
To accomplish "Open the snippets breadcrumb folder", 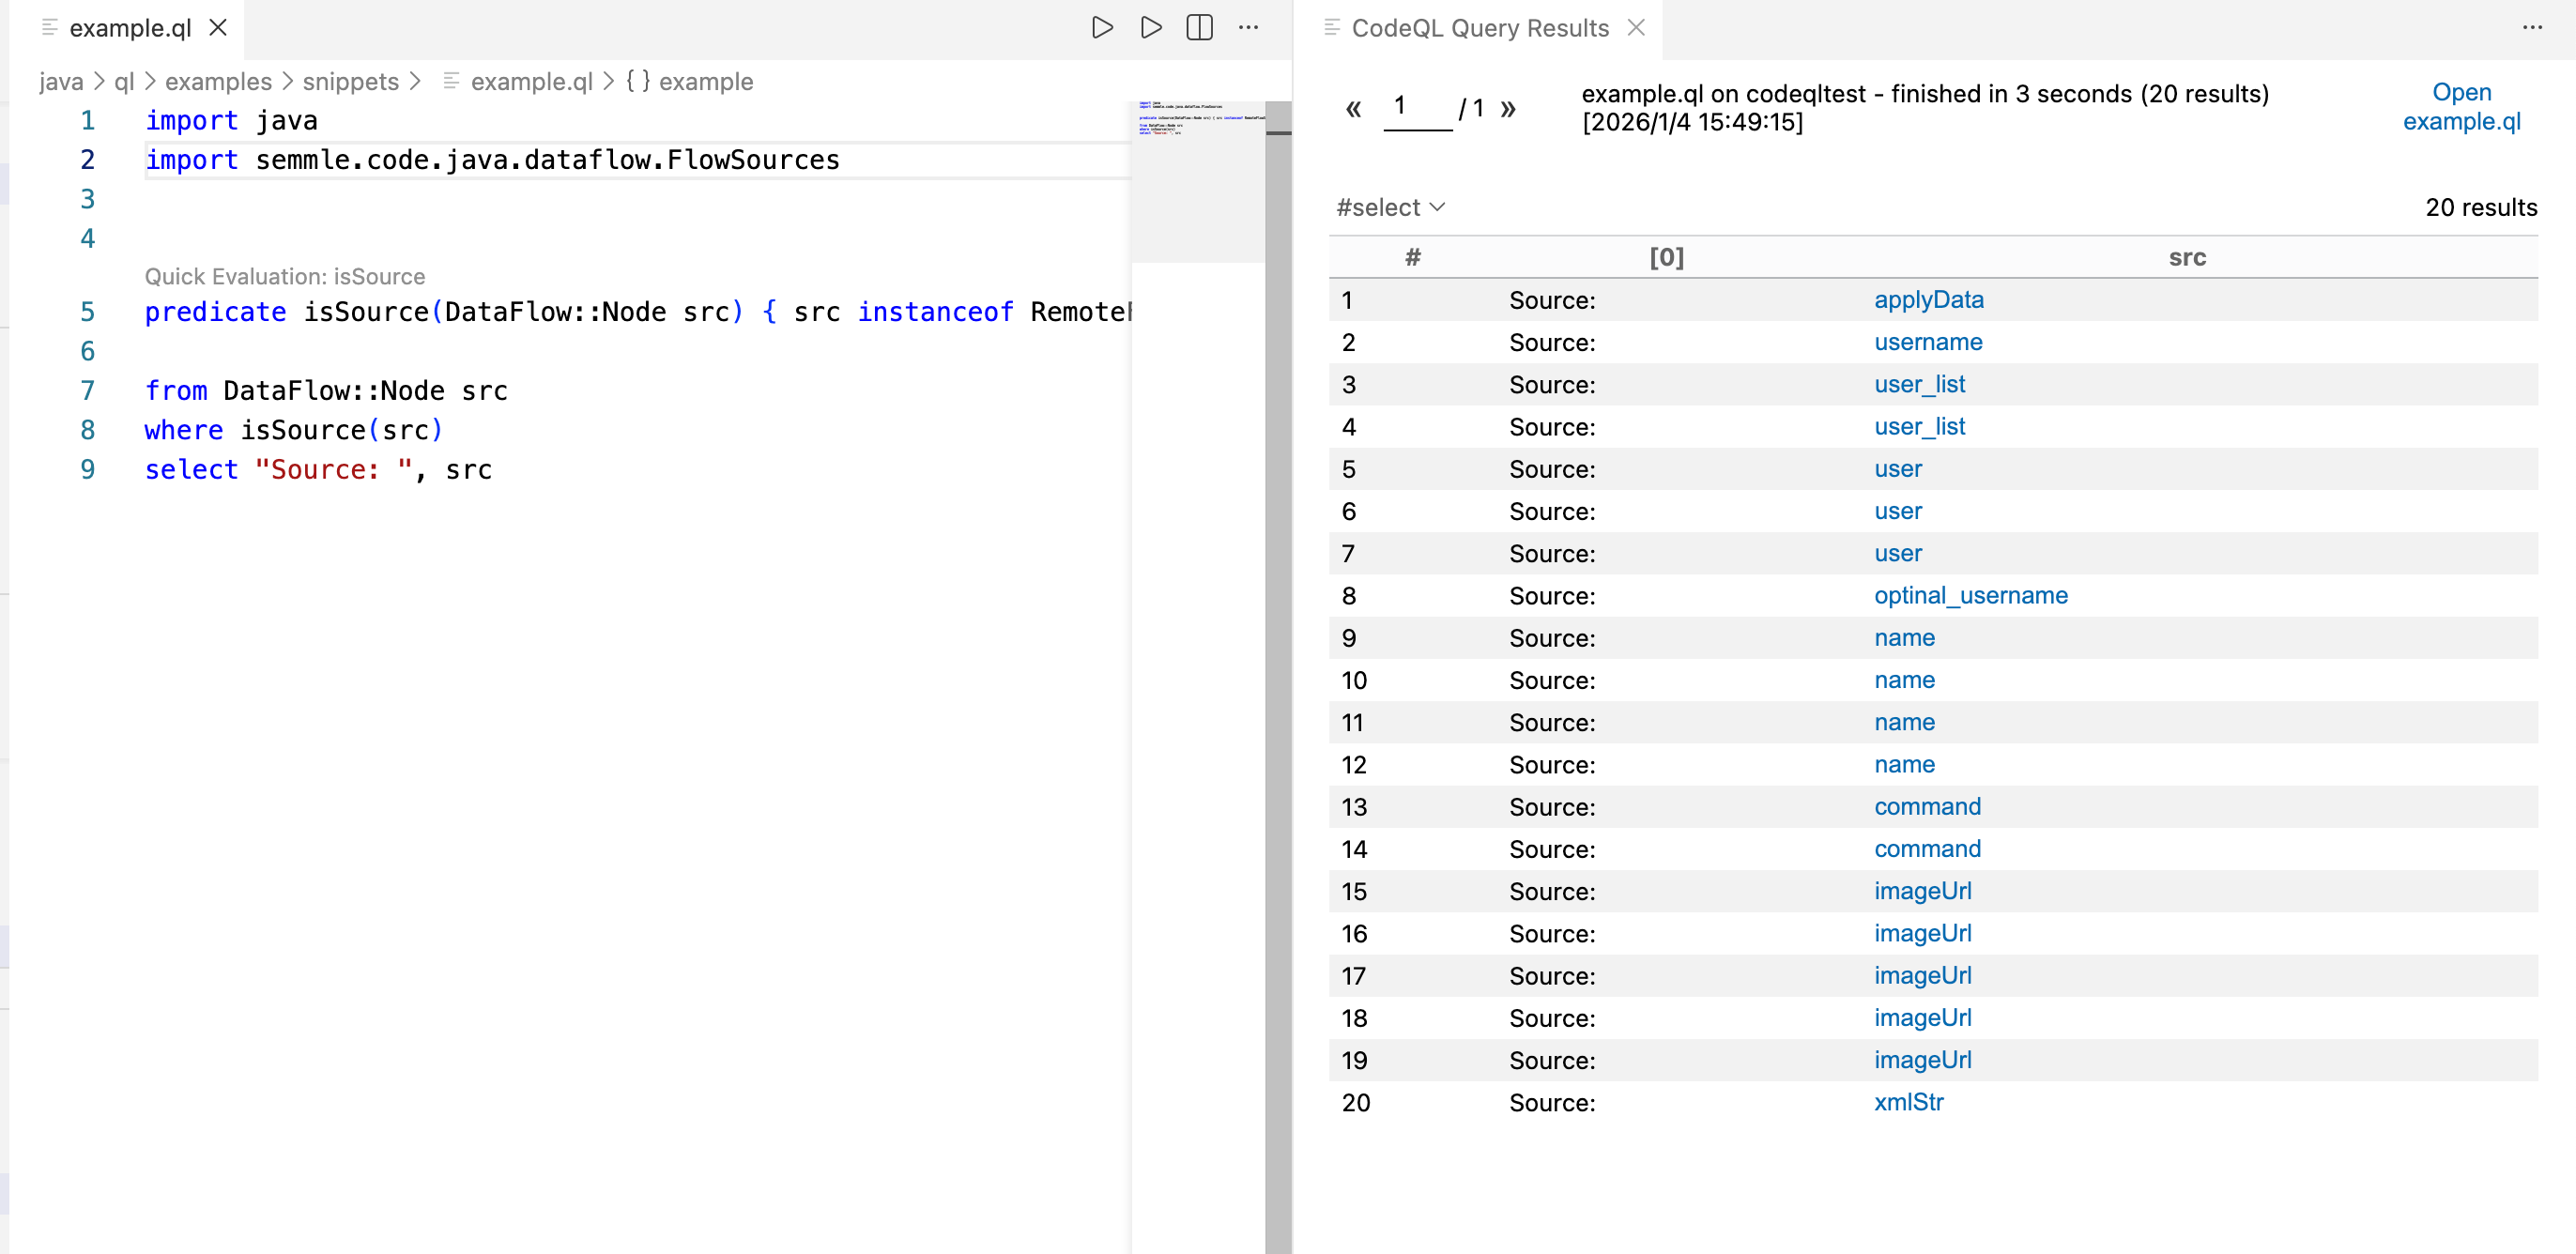I will [x=350, y=81].
